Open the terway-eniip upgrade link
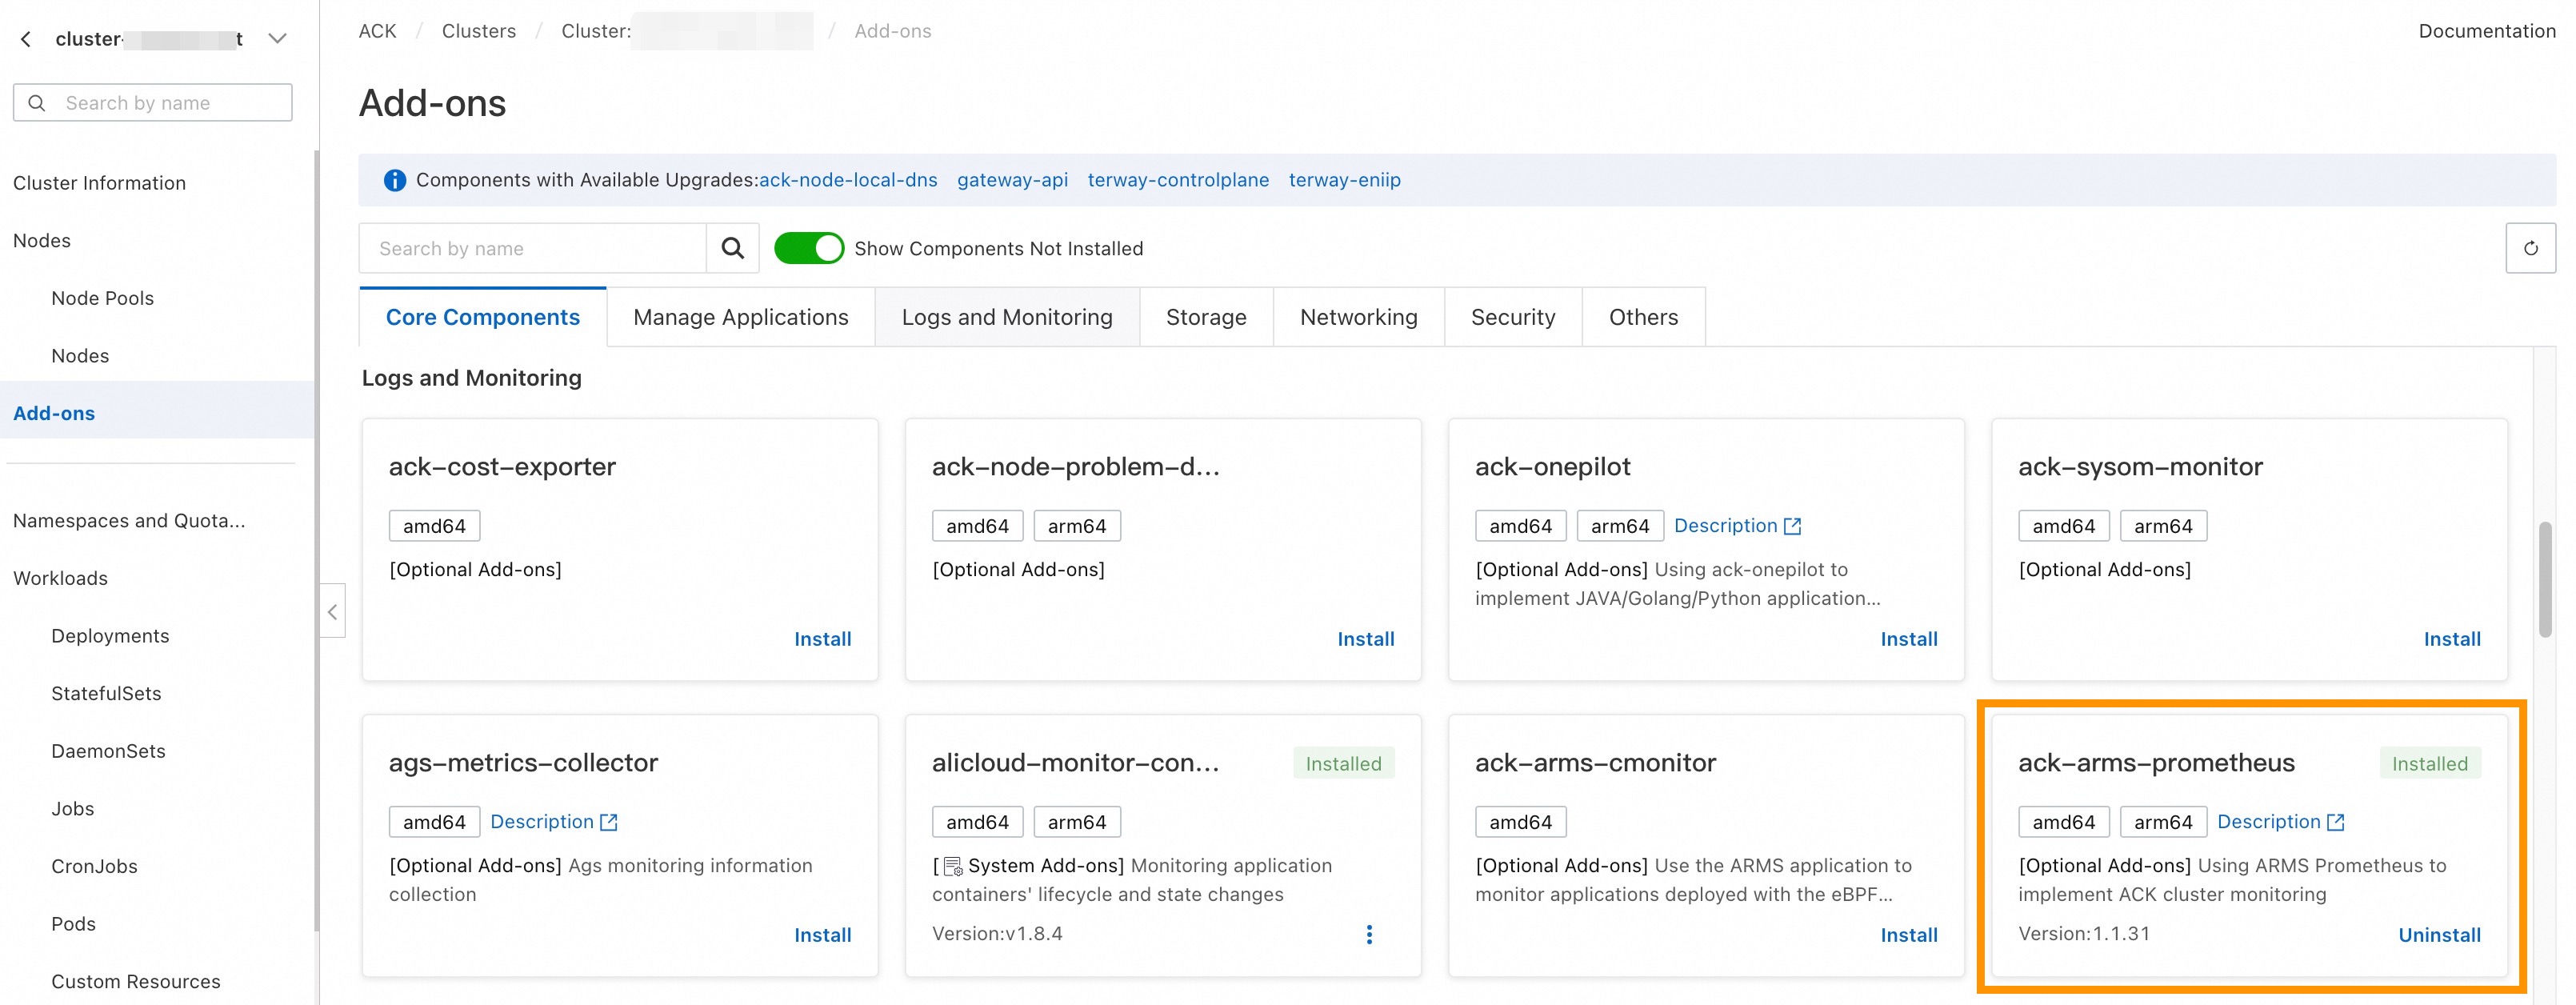The height and width of the screenshot is (1005, 2576). coord(1344,180)
